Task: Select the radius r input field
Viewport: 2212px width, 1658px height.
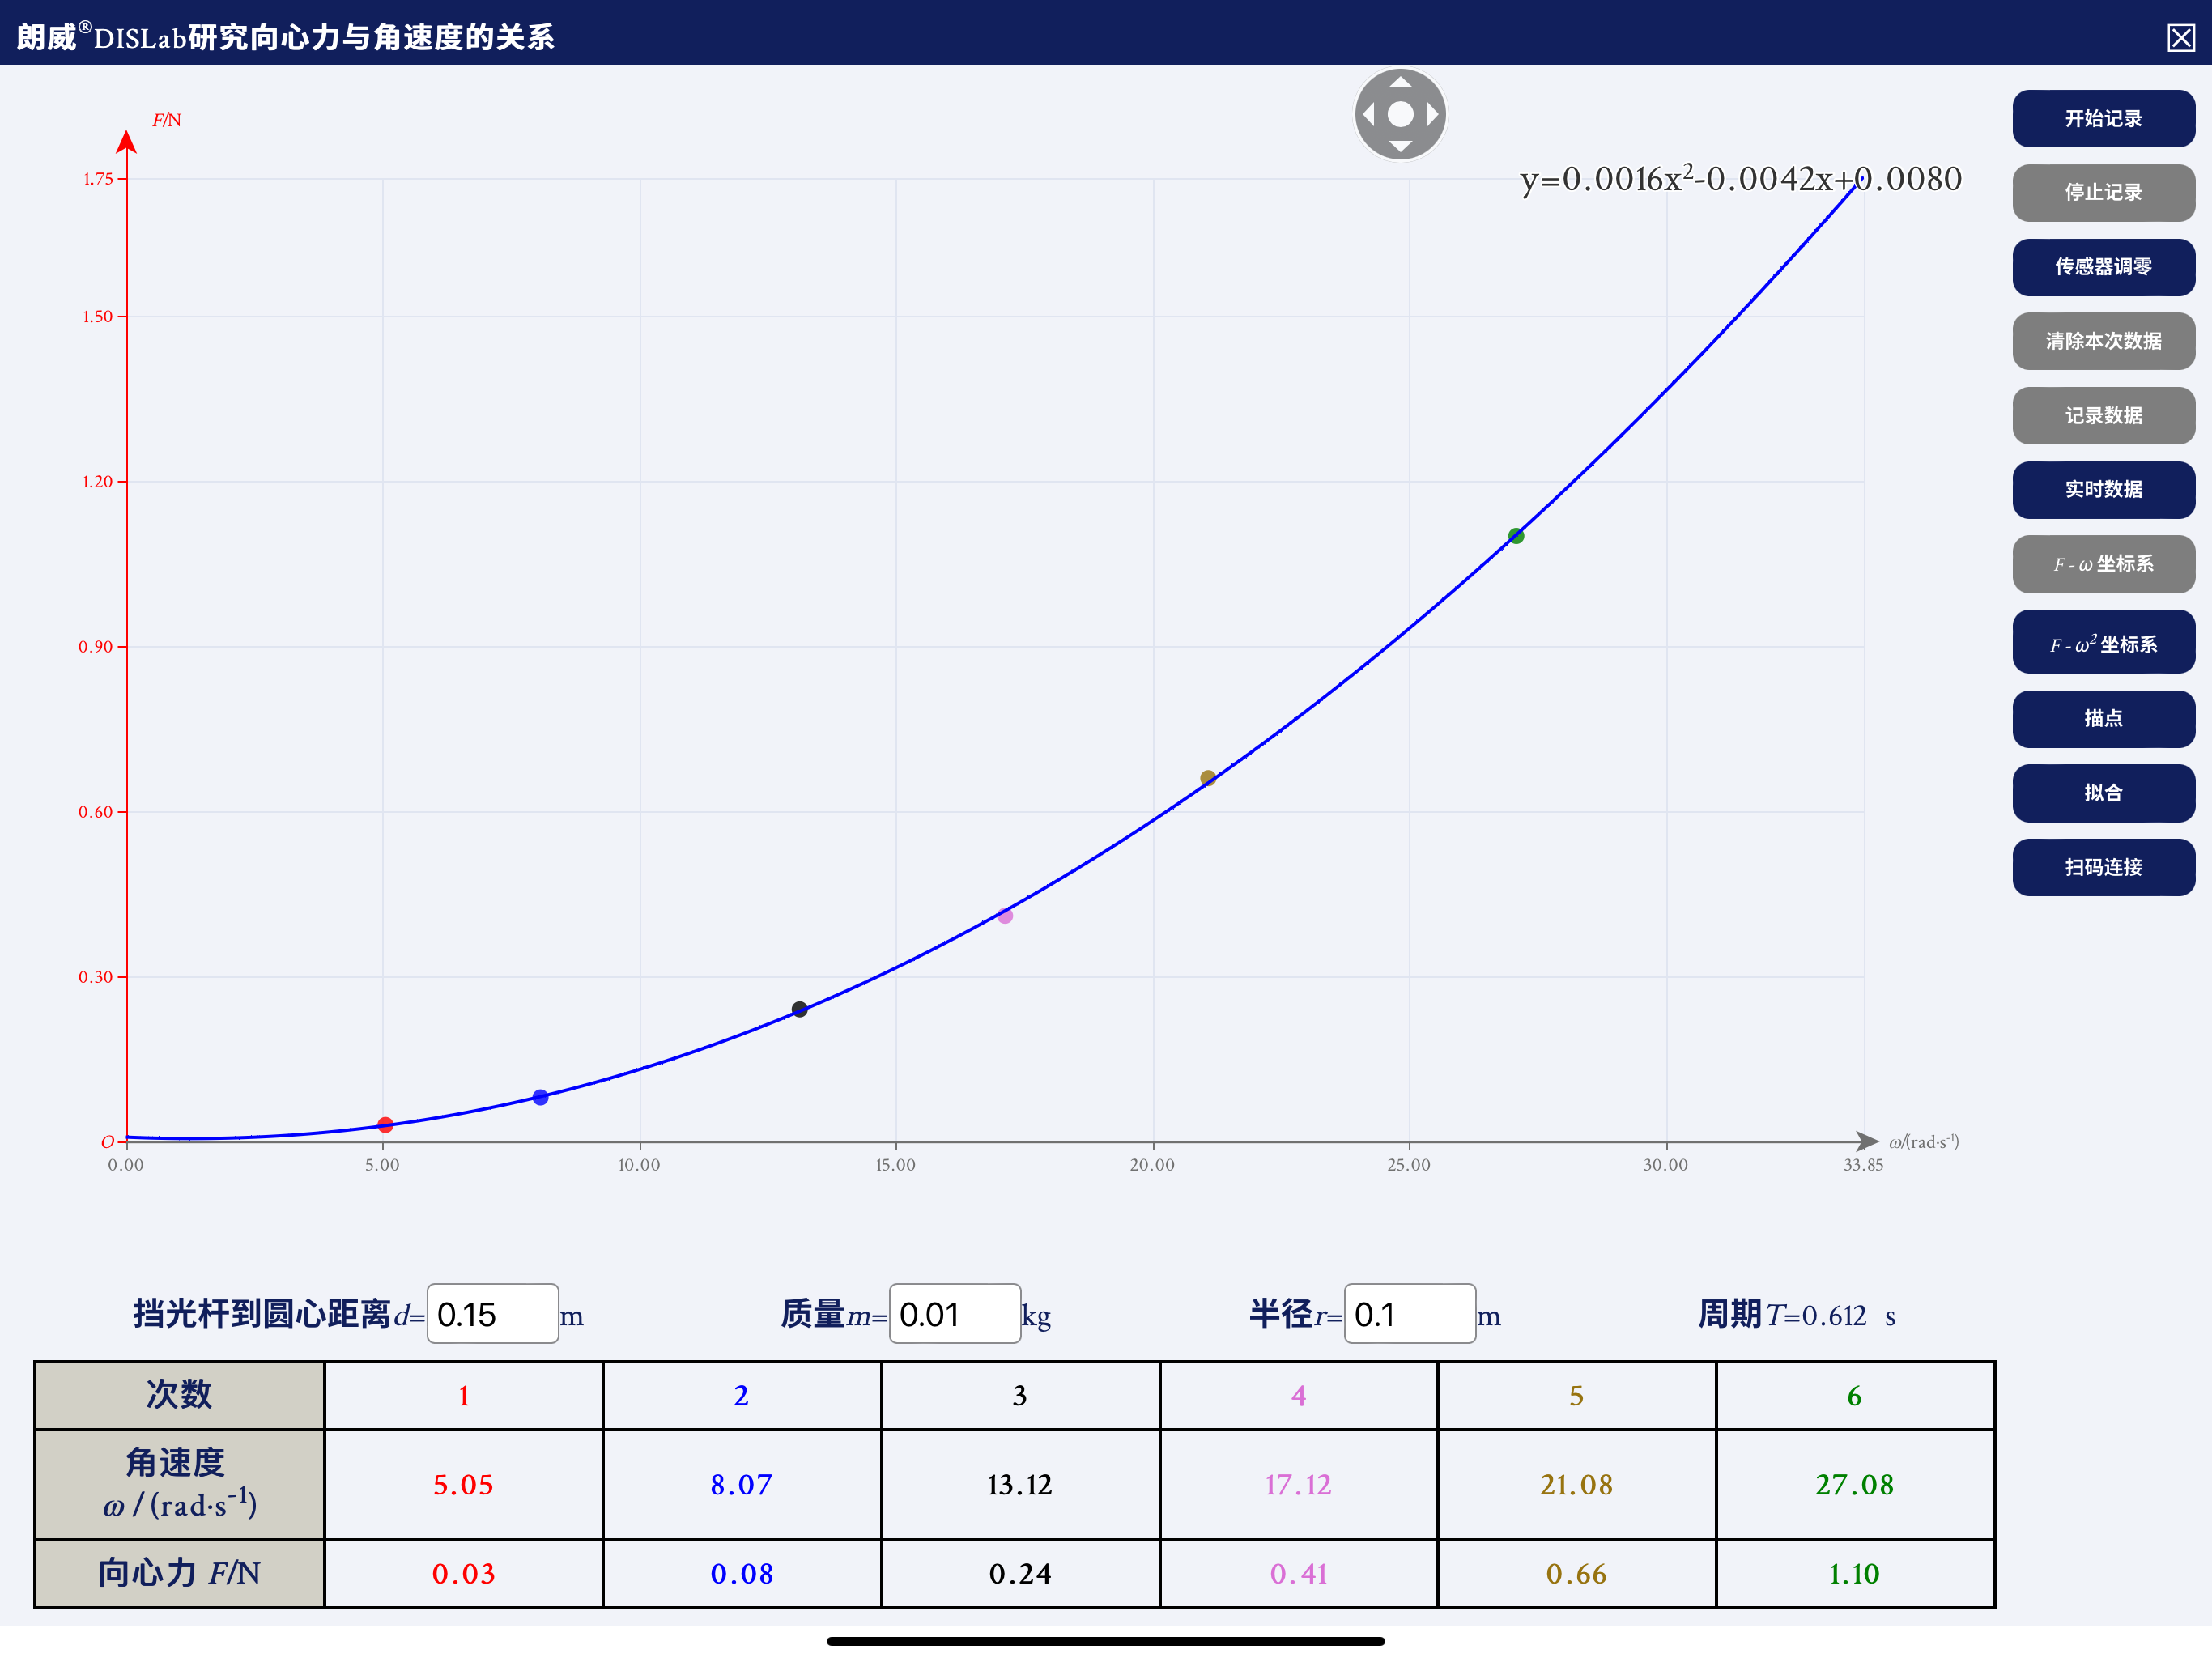Action: [x=1409, y=1314]
